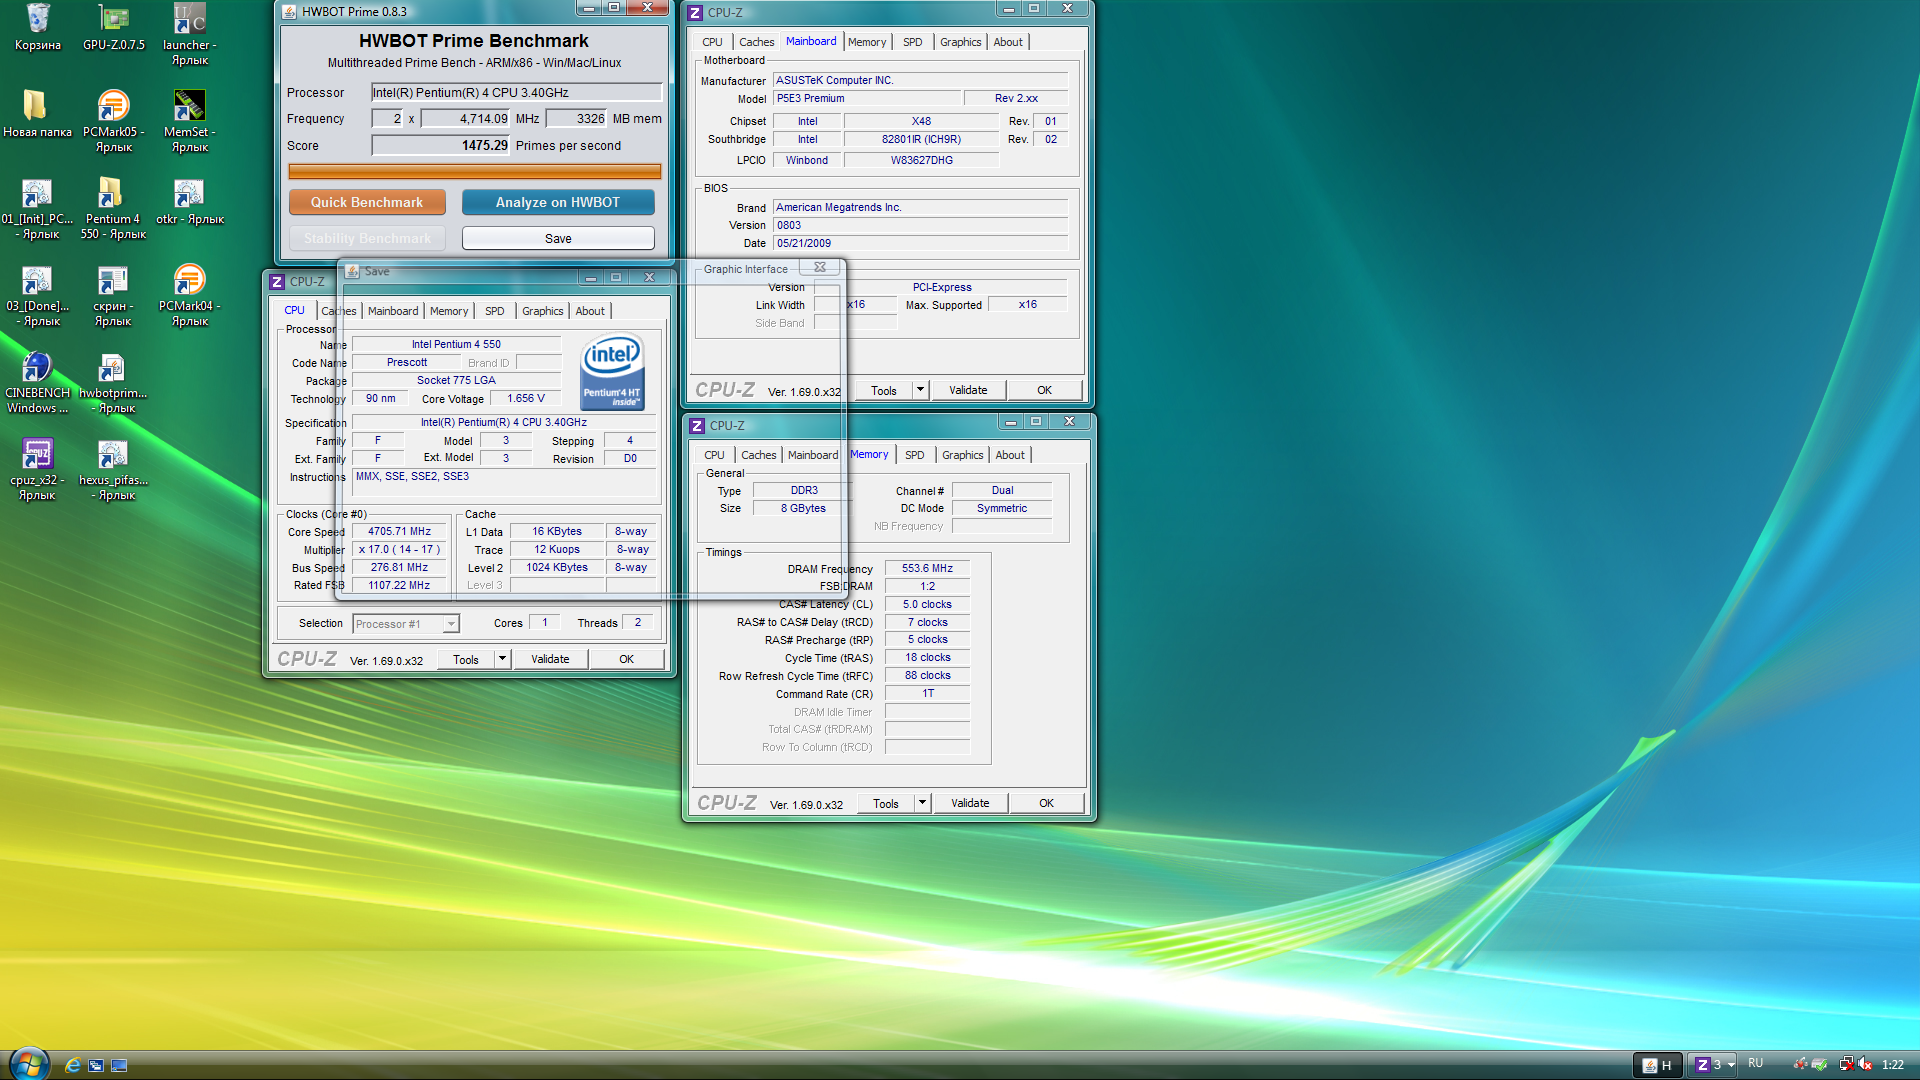The height and width of the screenshot is (1080, 1920).
Task: Switch to the About tab in the Memory CPU-Z window
Action: pos(1010,455)
